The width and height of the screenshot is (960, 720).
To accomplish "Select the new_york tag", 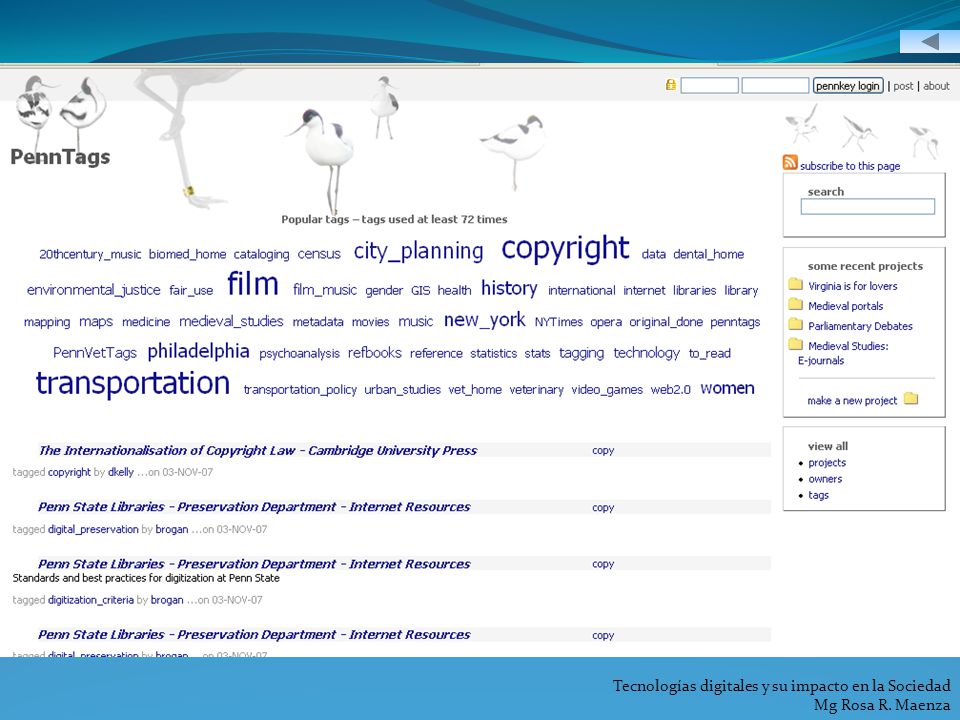I will pyautogui.click(x=484, y=320).
